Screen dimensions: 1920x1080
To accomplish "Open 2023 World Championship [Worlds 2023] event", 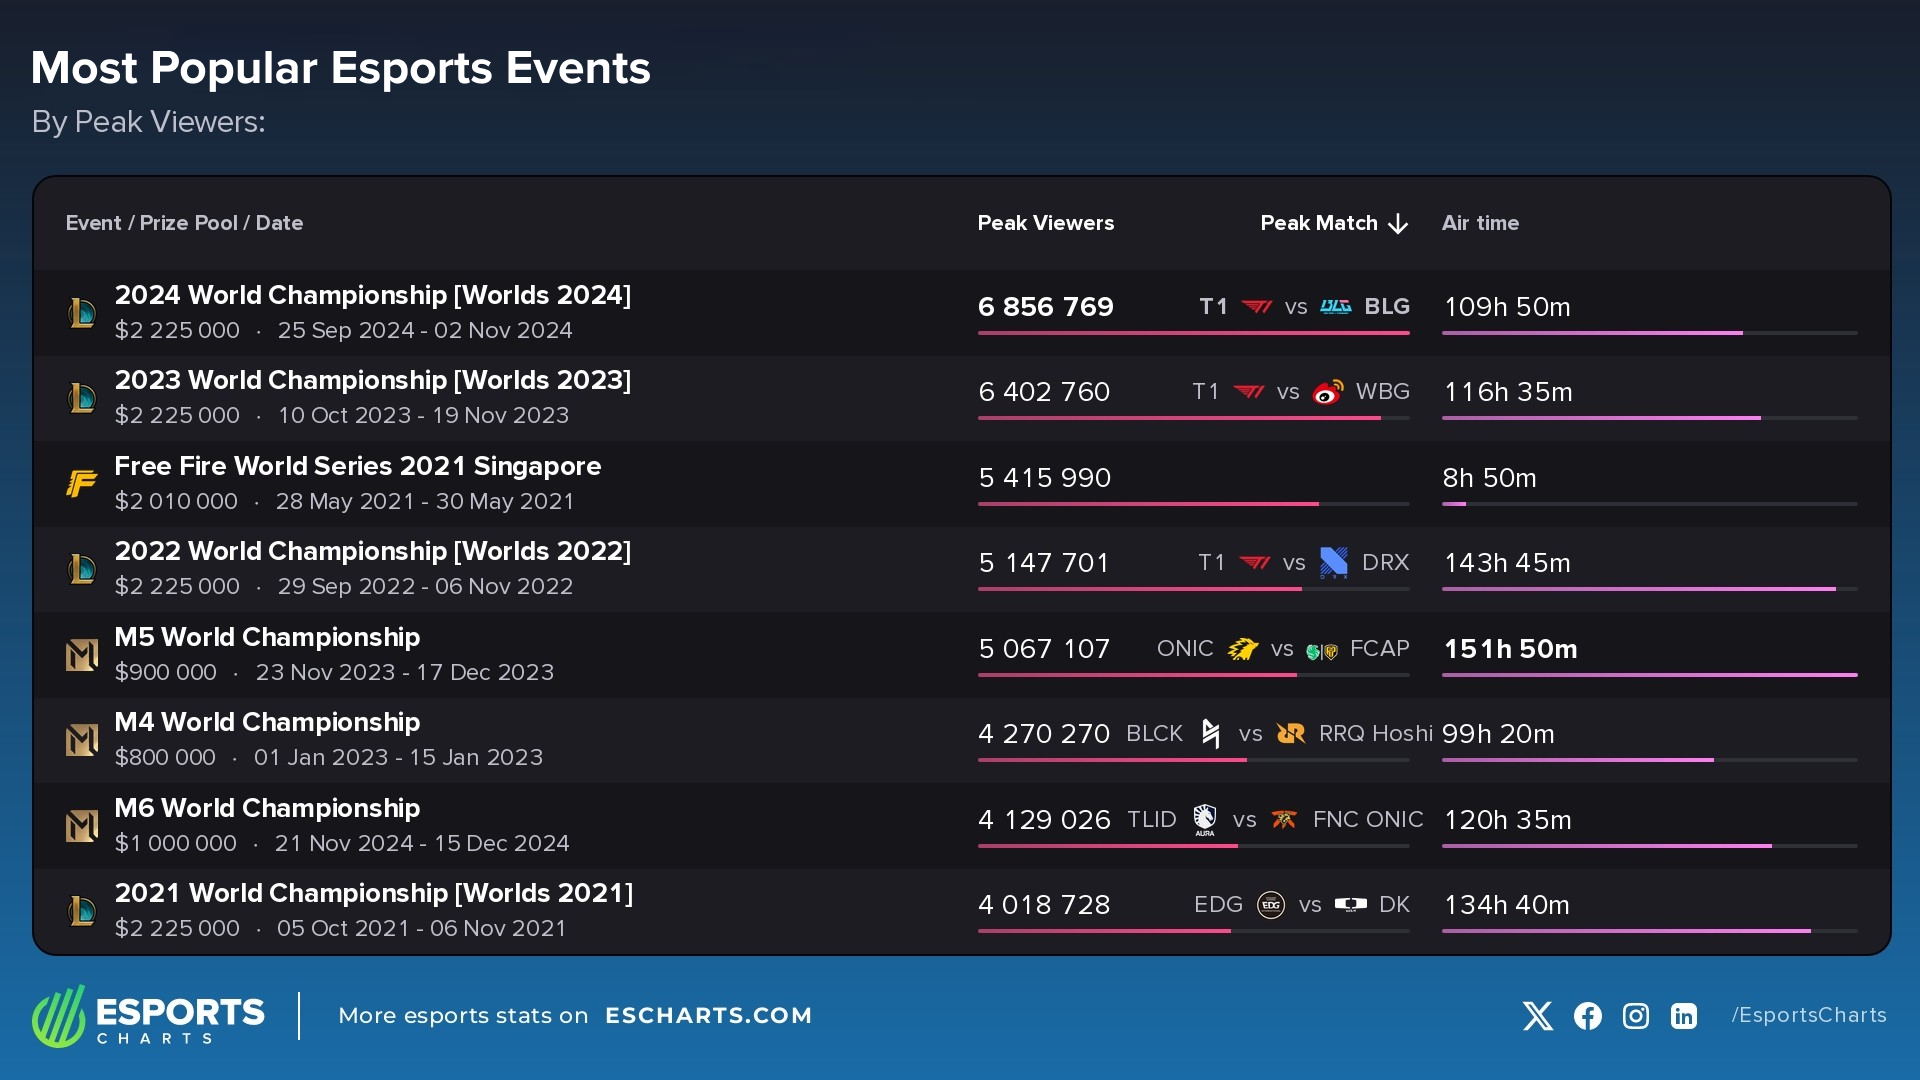I will (x=372, y=381).
